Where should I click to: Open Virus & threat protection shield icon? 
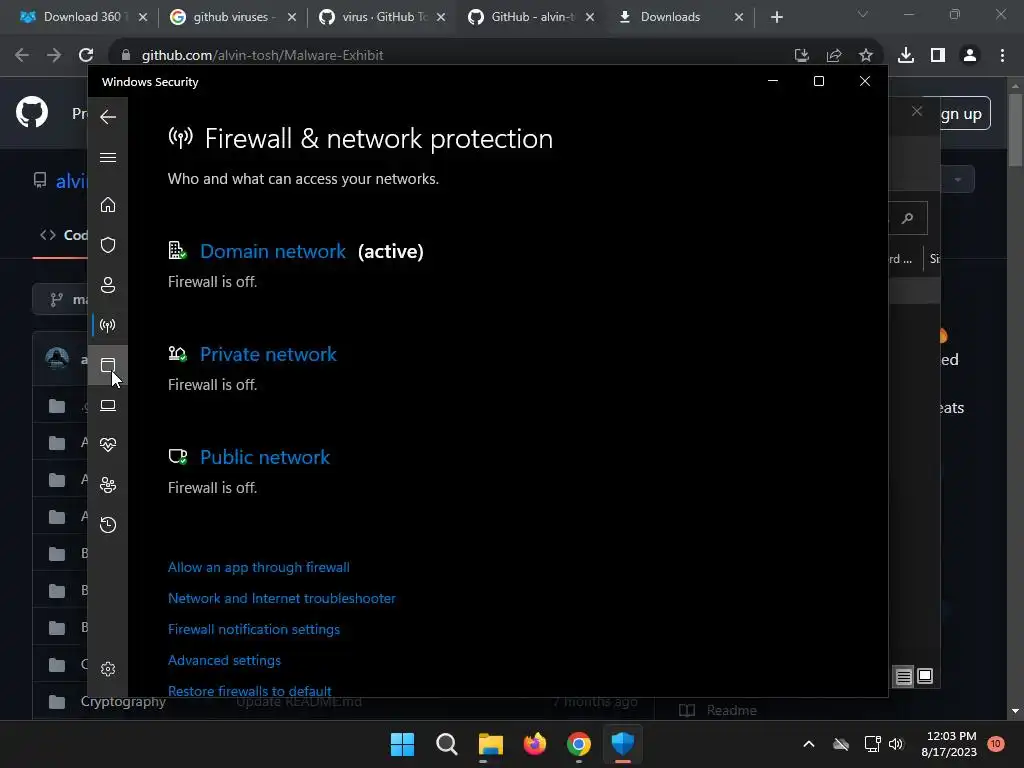(108, 245)
